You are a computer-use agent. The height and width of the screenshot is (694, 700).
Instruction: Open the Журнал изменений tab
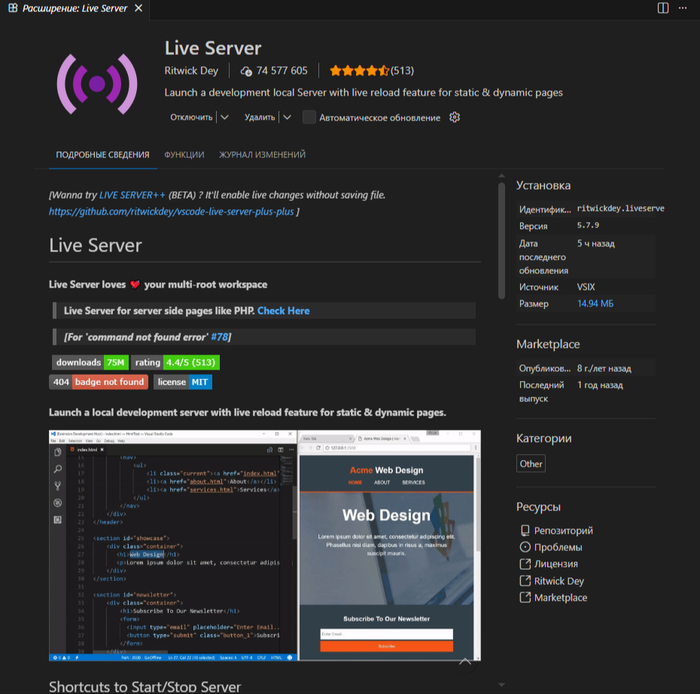tap(262, 155)
